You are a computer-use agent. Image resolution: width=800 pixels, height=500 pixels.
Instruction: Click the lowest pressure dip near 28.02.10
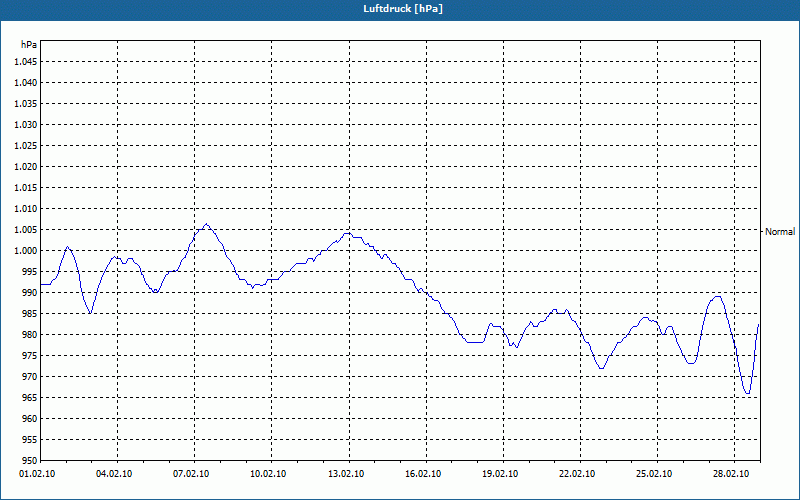[747, 393]
